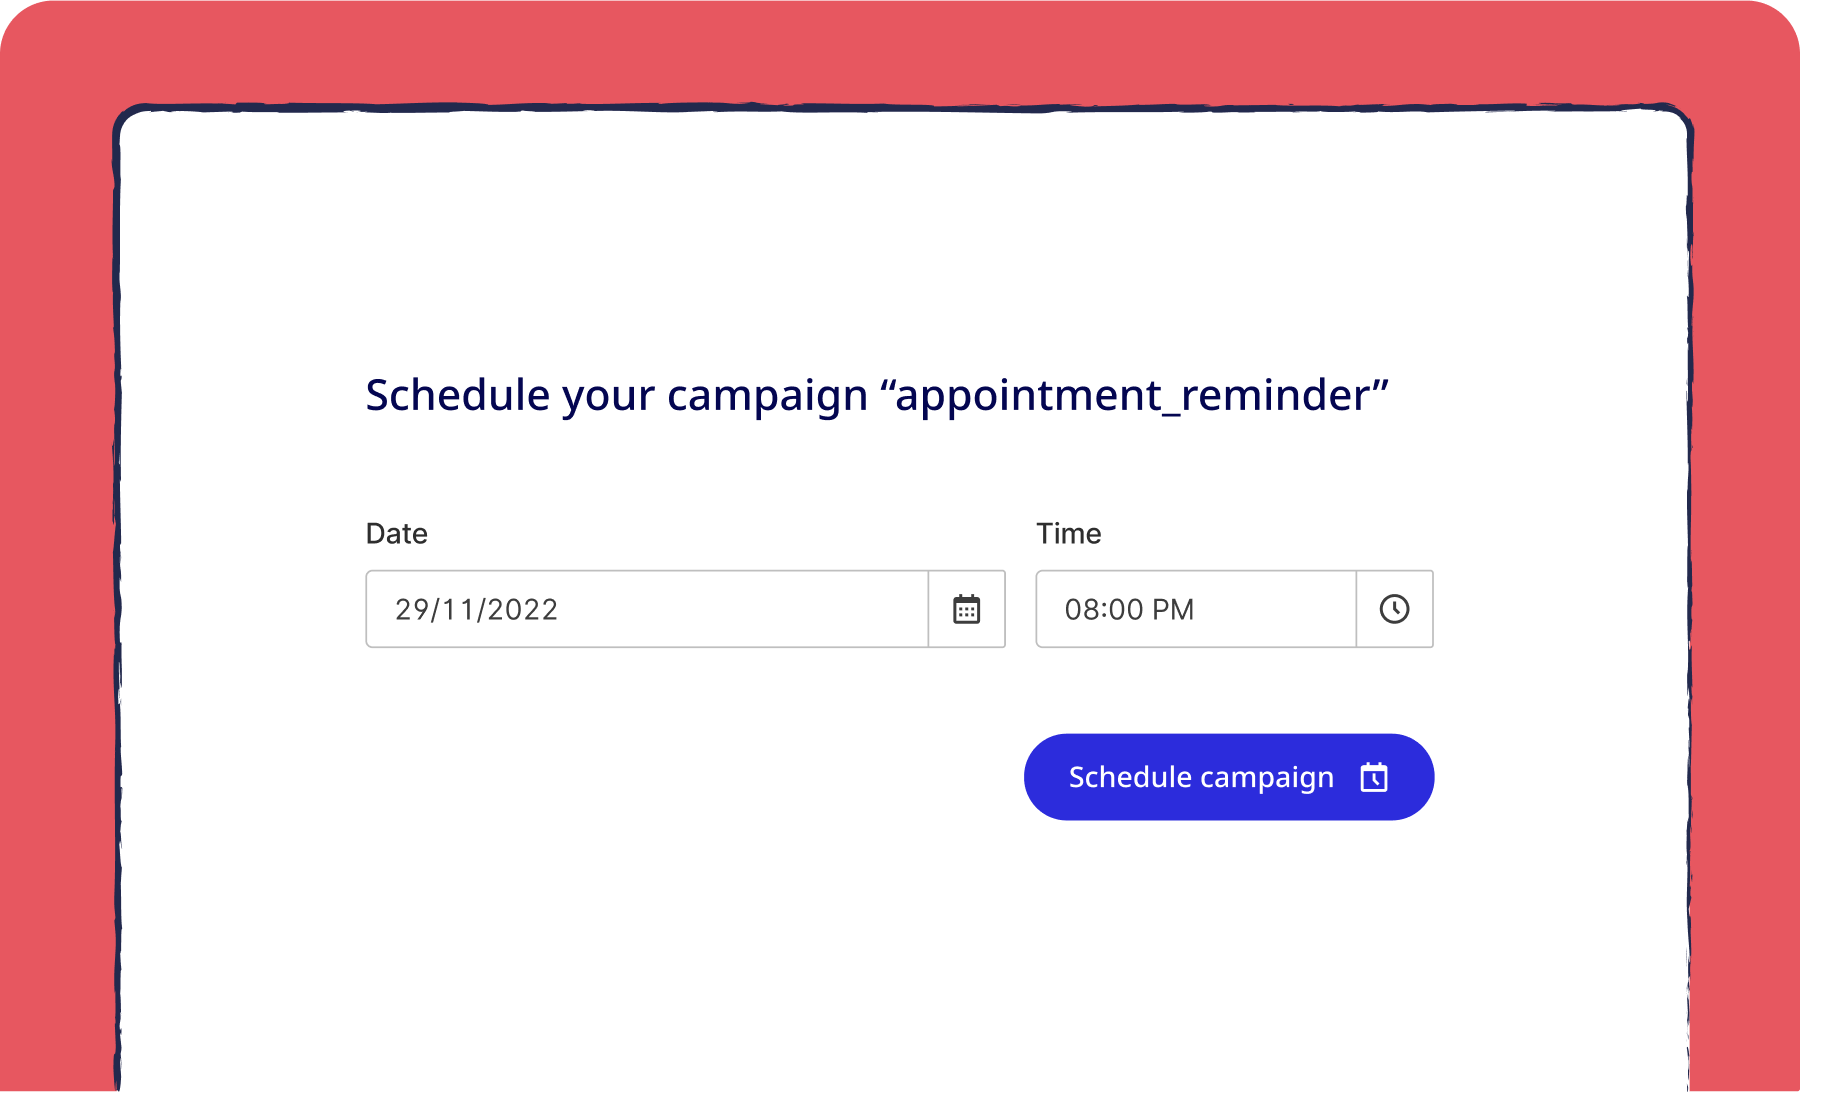Click calendar-clock icon inside Schedule campaign button

pos(1374,777)
